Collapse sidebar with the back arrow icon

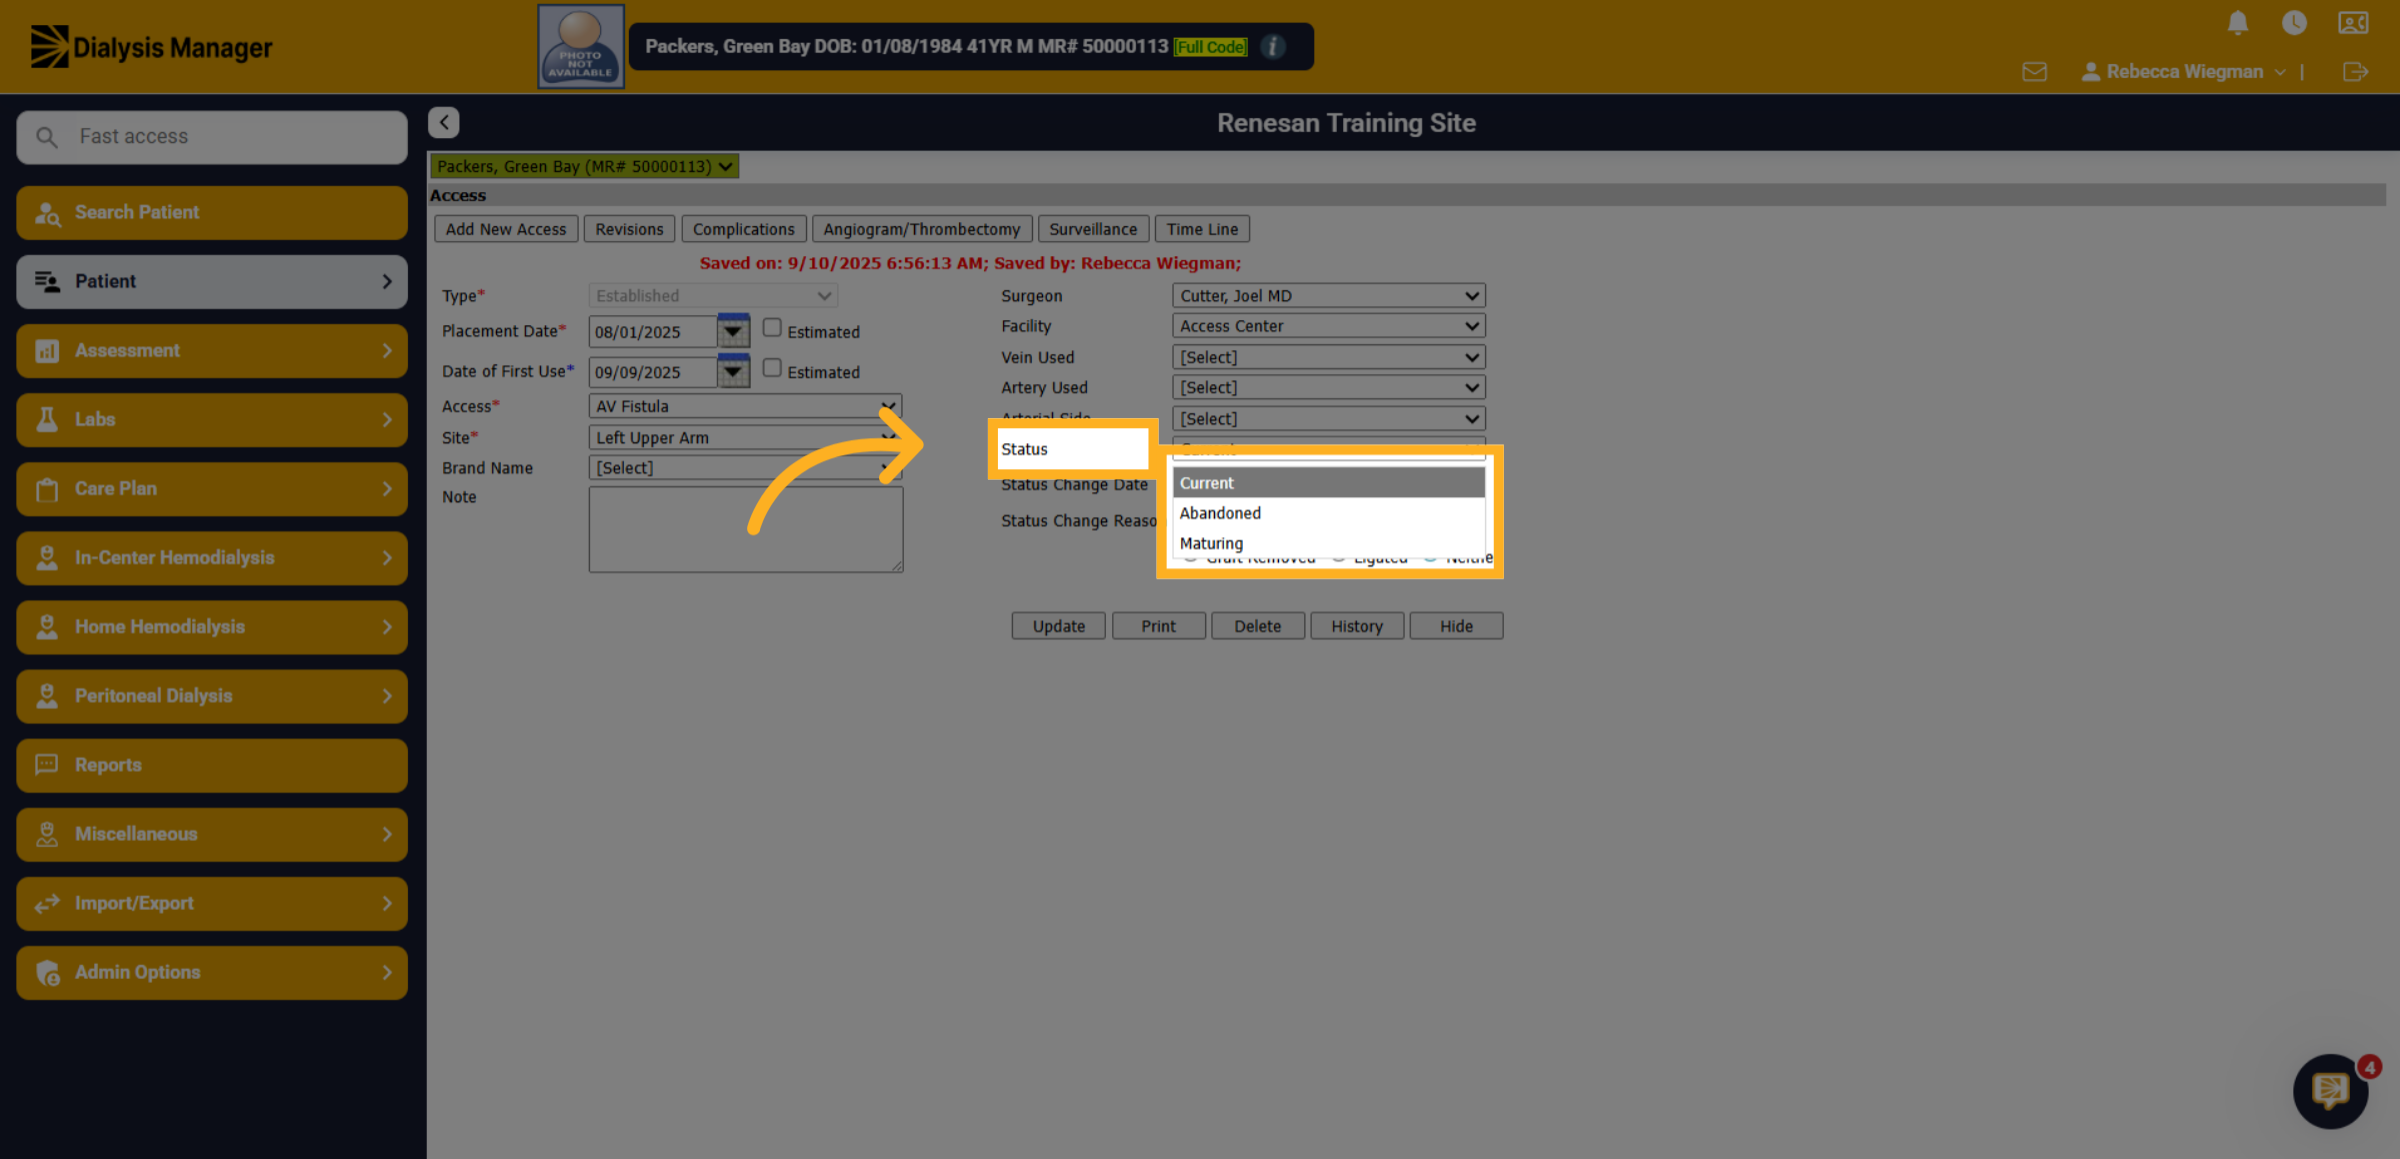pos(444,122)
